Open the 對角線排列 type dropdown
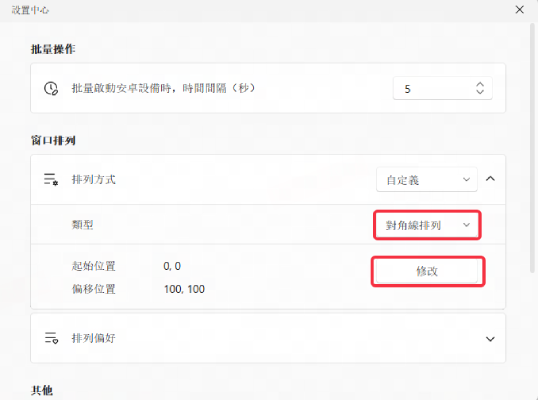This screenshot has height=400, width=538. click(427, 225)
